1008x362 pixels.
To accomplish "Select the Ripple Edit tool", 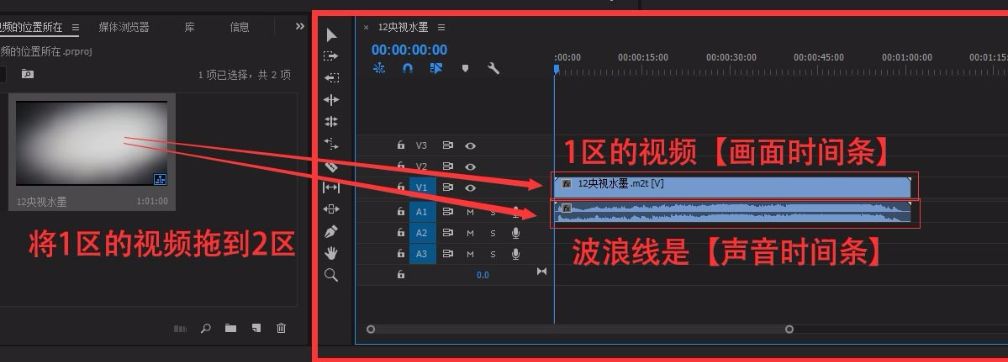I will [331, 100].
